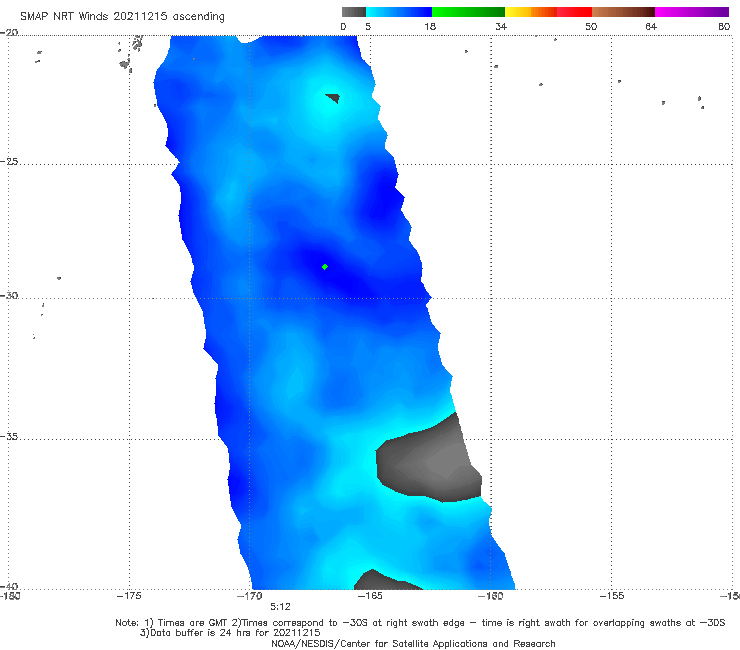Click the 'NOAA/NESDIS/Center for Satellite Applications' credit
The width and height of the screenshot is (740, 650).
point(413,644)
